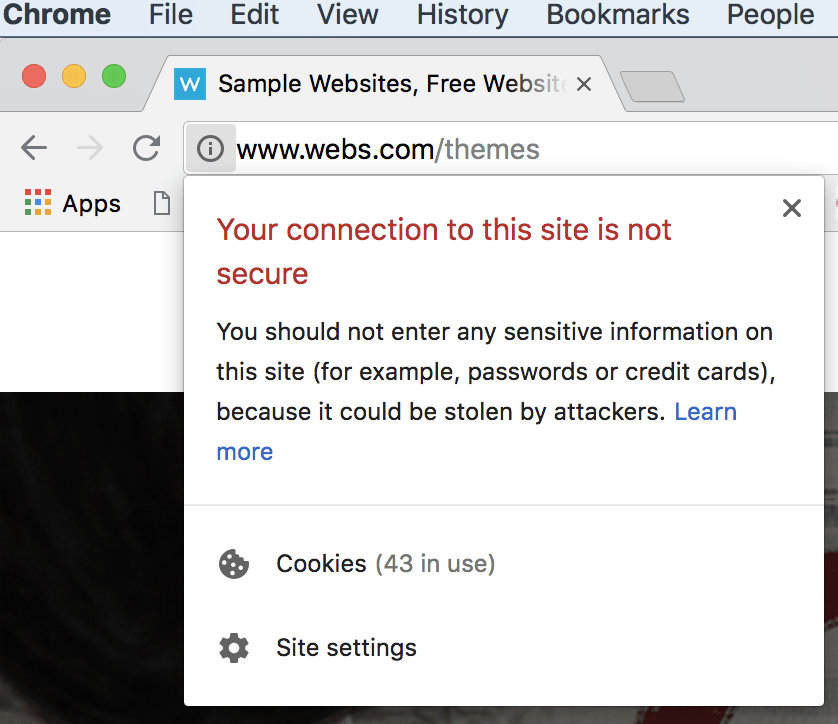
Task: Click the cookie icon in popup
Action: coord(234,564)
